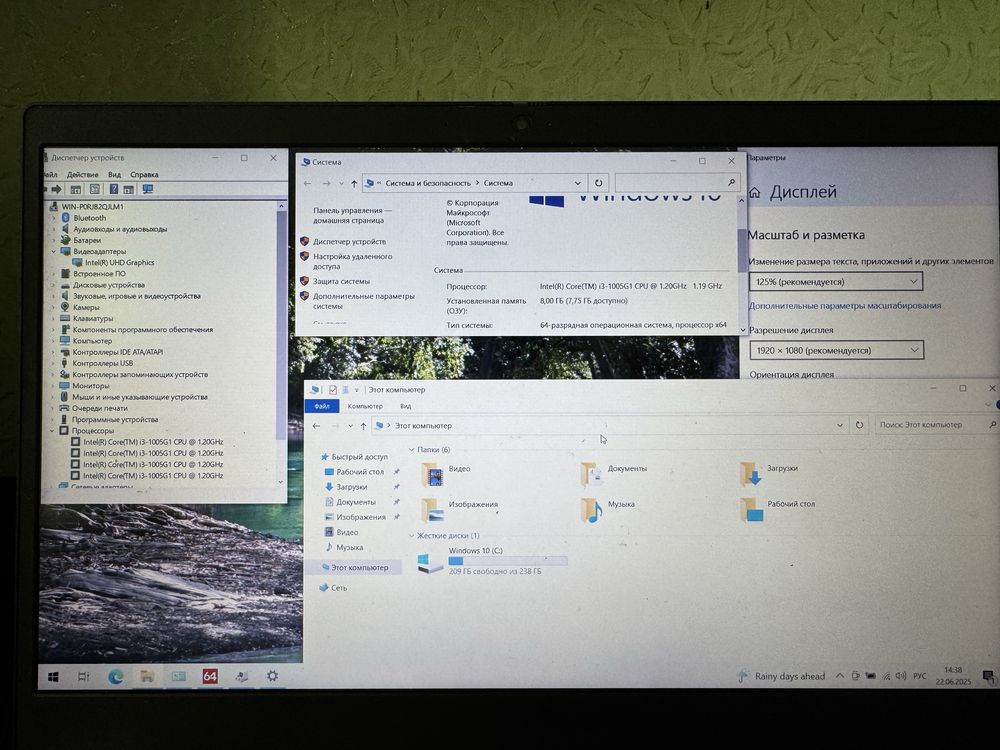Open the Вид menu in Device Manager
This screenshot has width=1000, height=750.
point(114,174)
